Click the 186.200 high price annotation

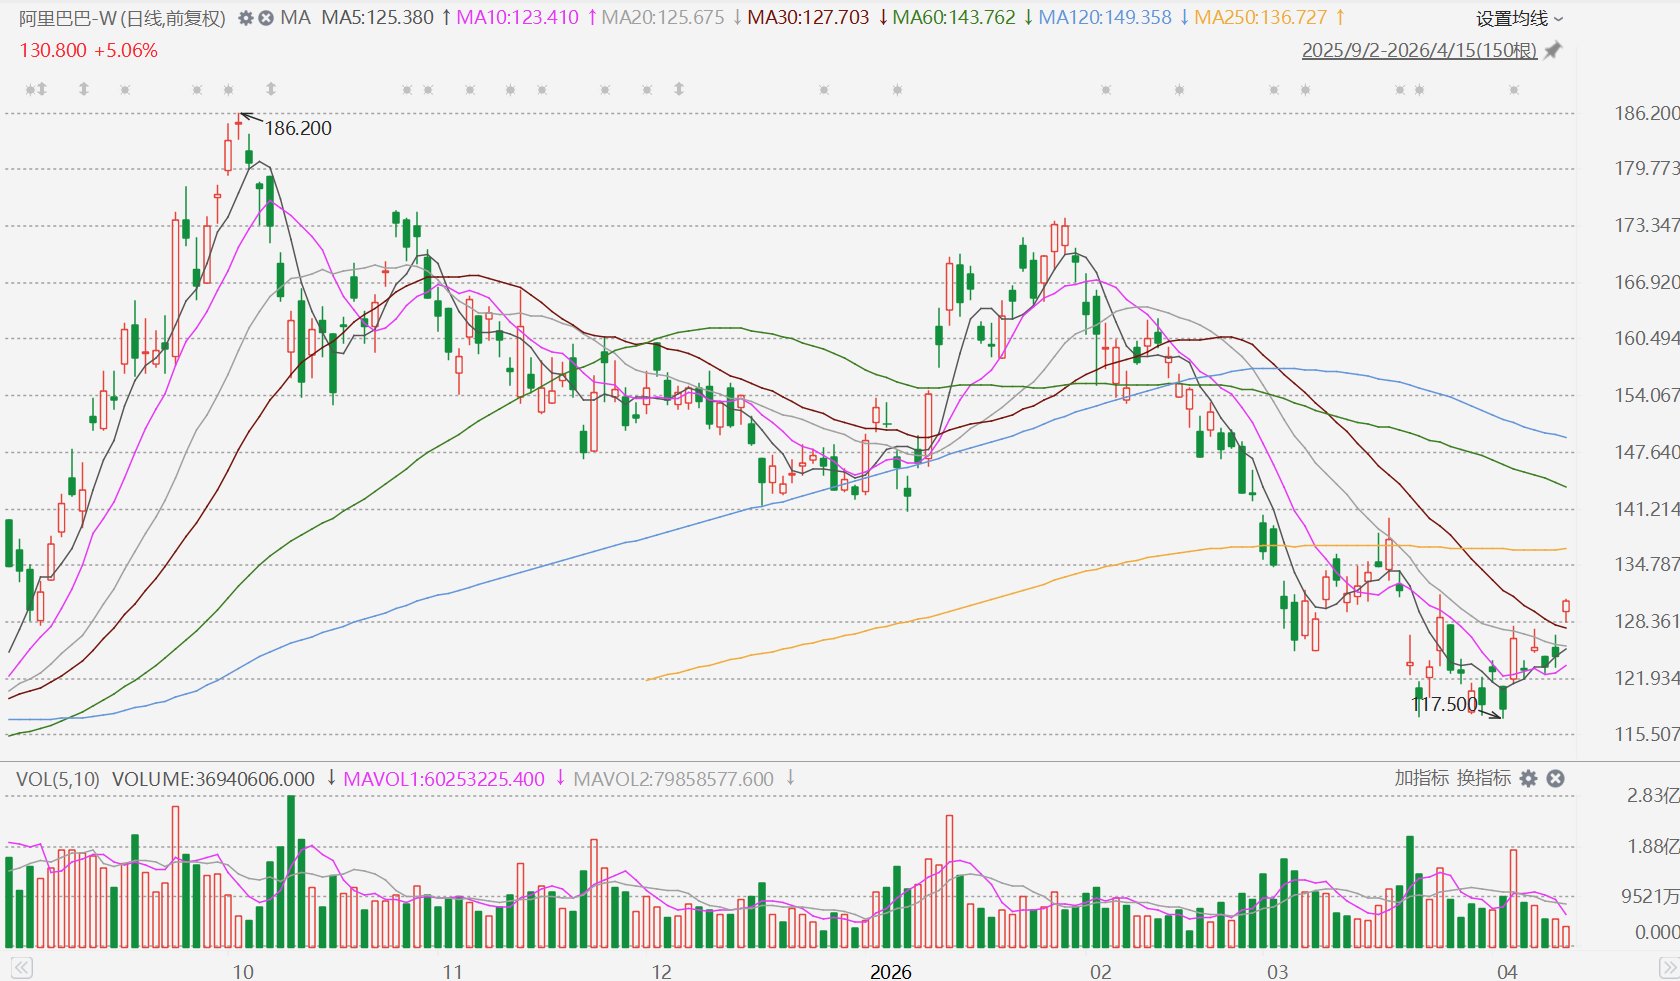coord(298,128)
